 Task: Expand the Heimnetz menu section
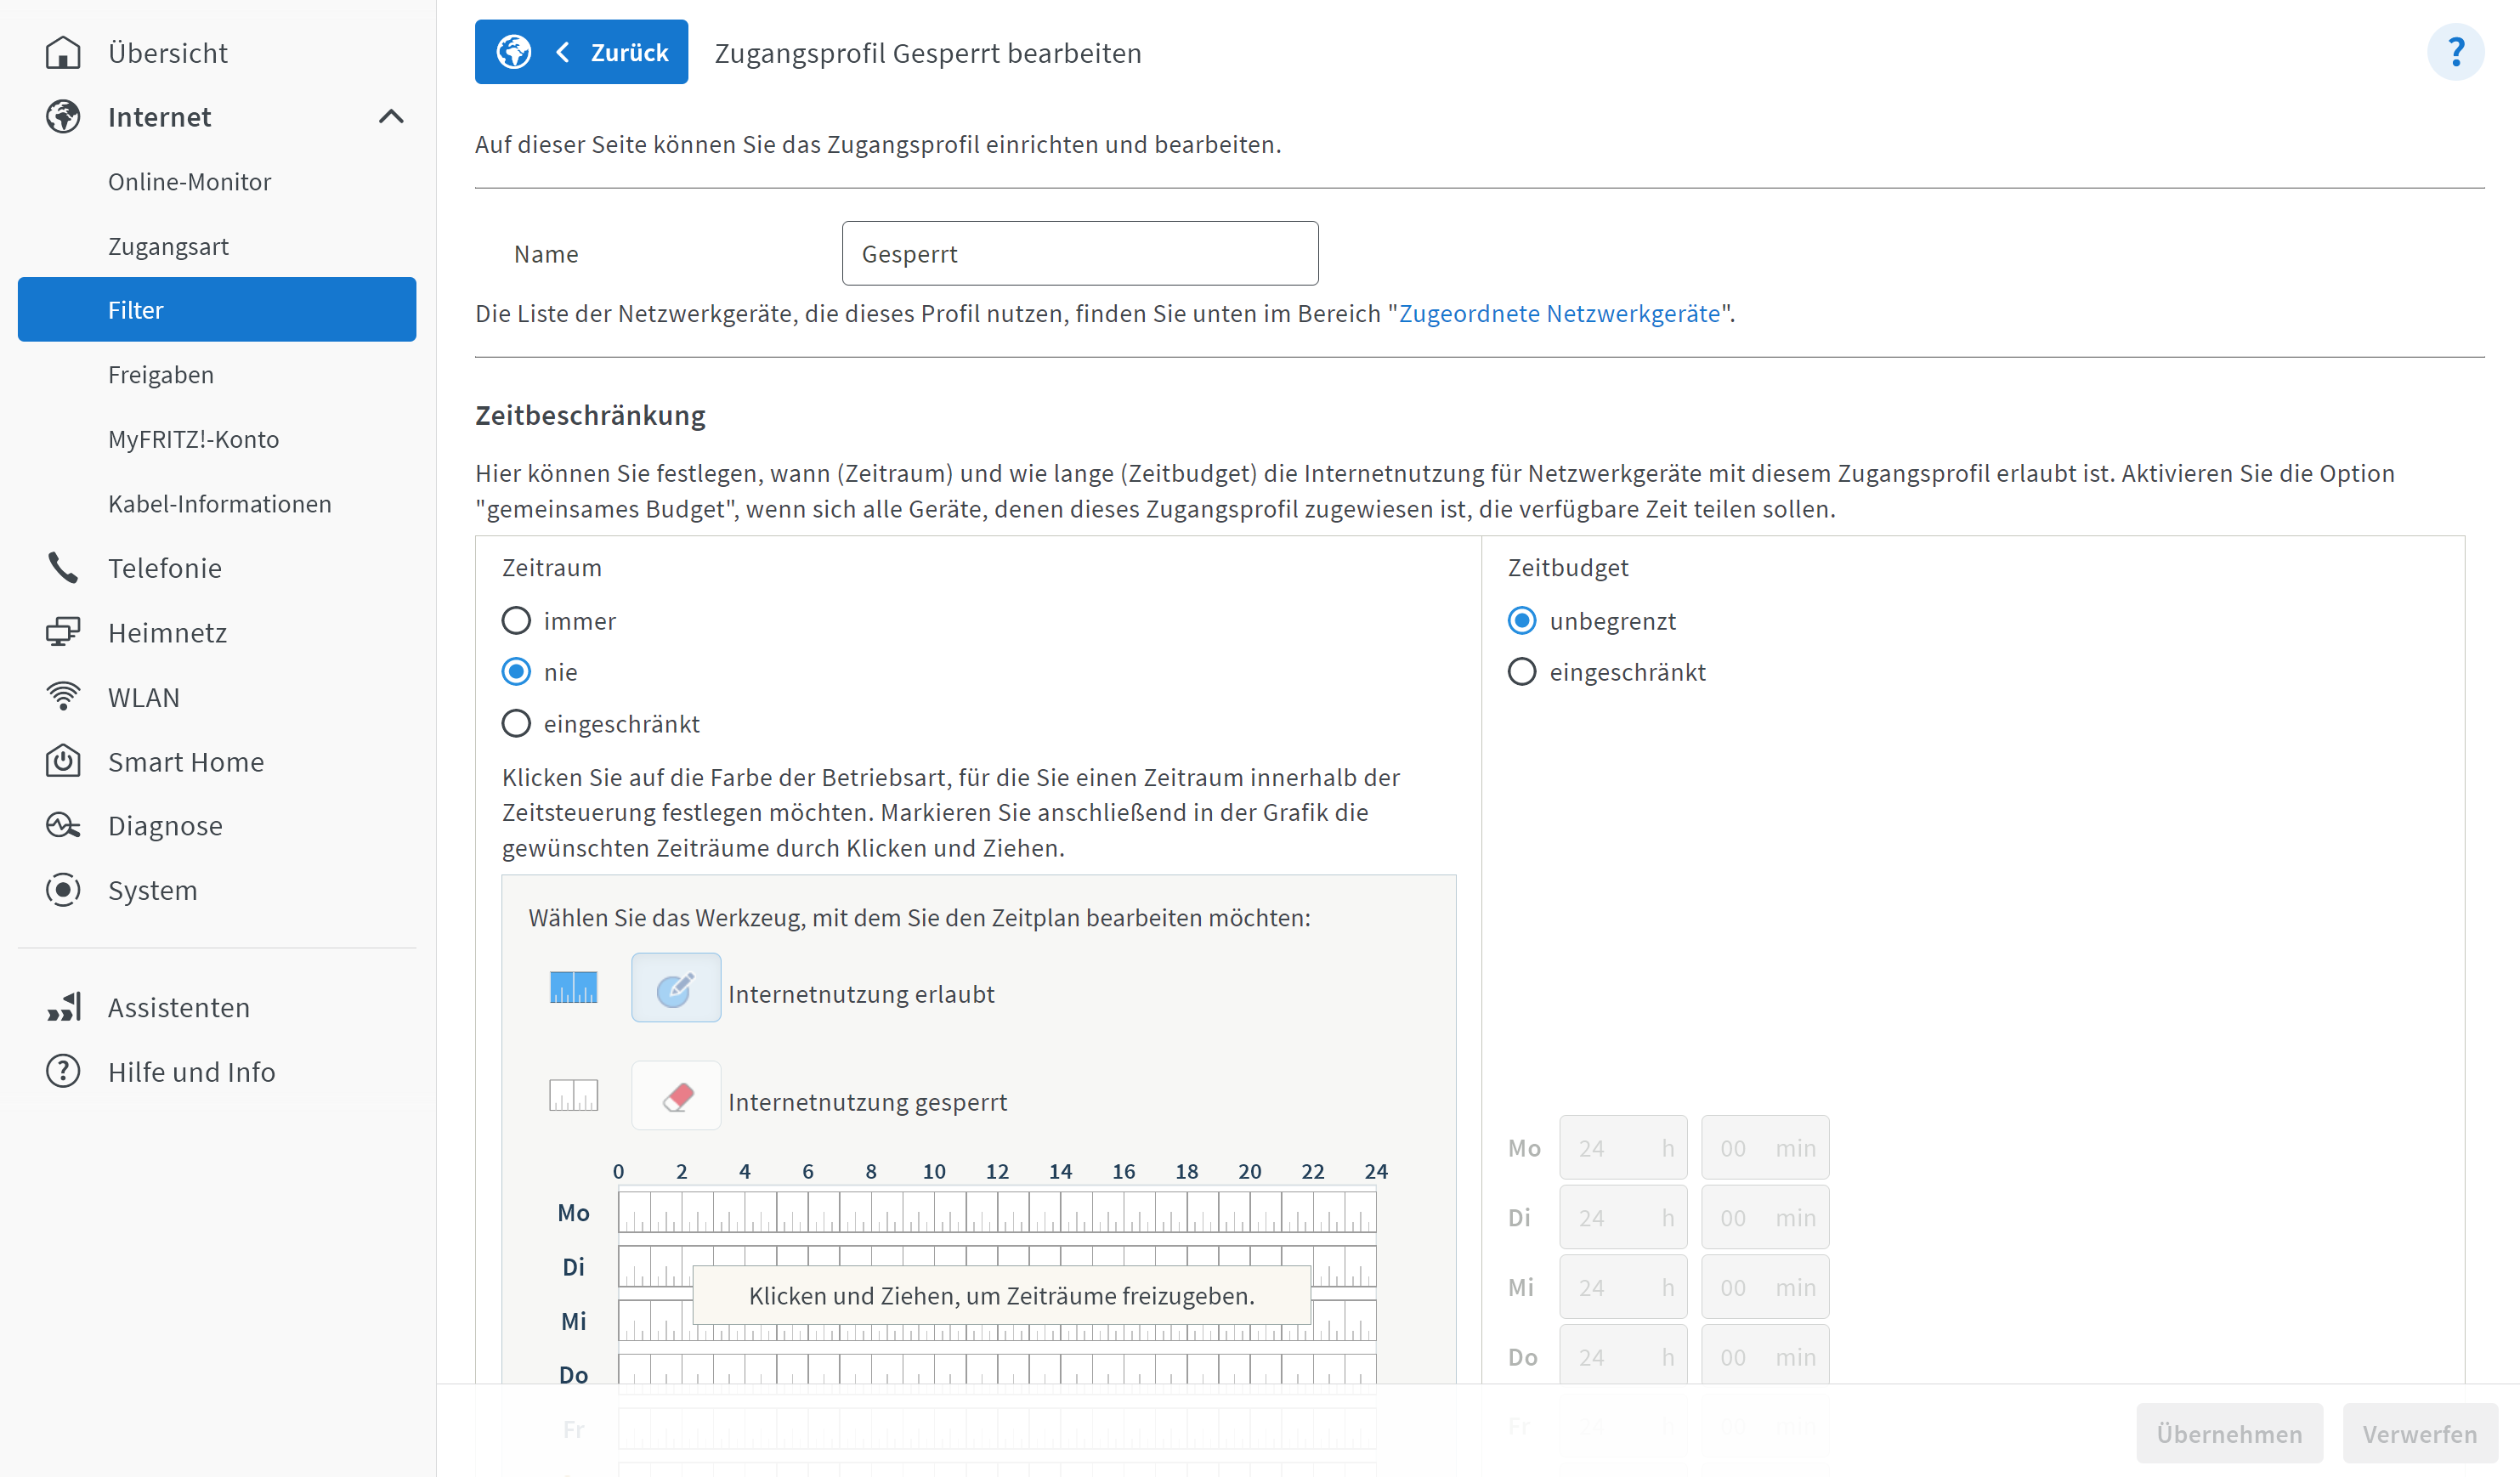[x=167, y=632]
